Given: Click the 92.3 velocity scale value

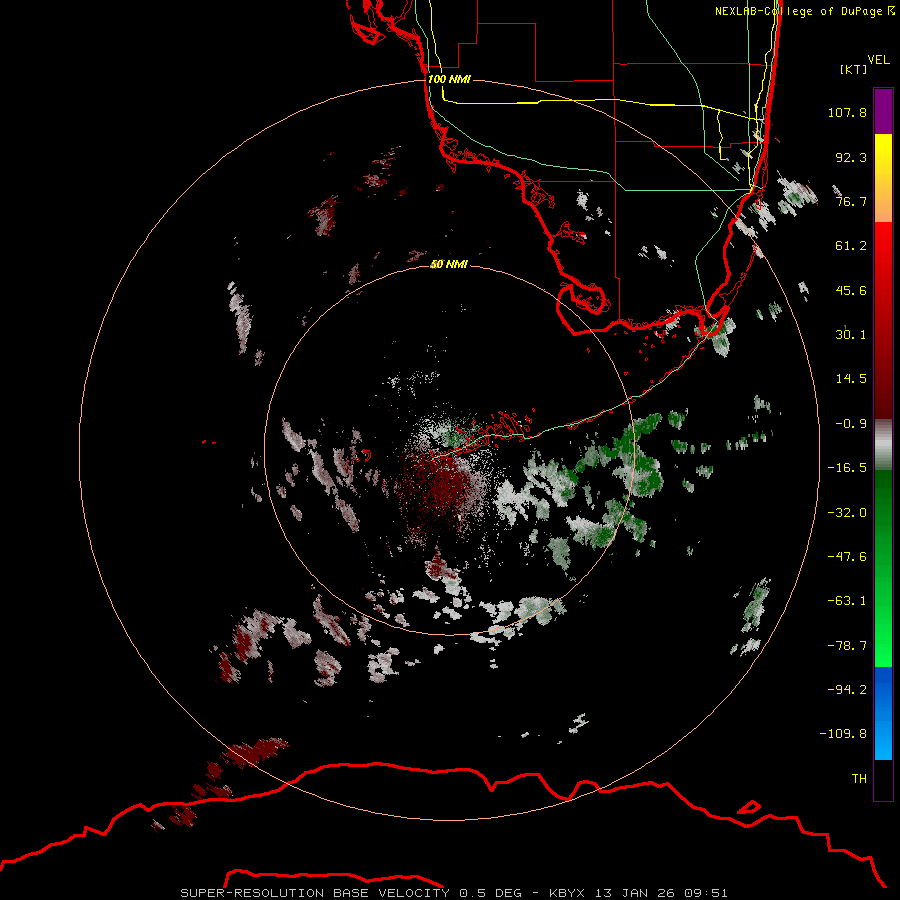Looking at the screenshot, I should pos(851,157).
